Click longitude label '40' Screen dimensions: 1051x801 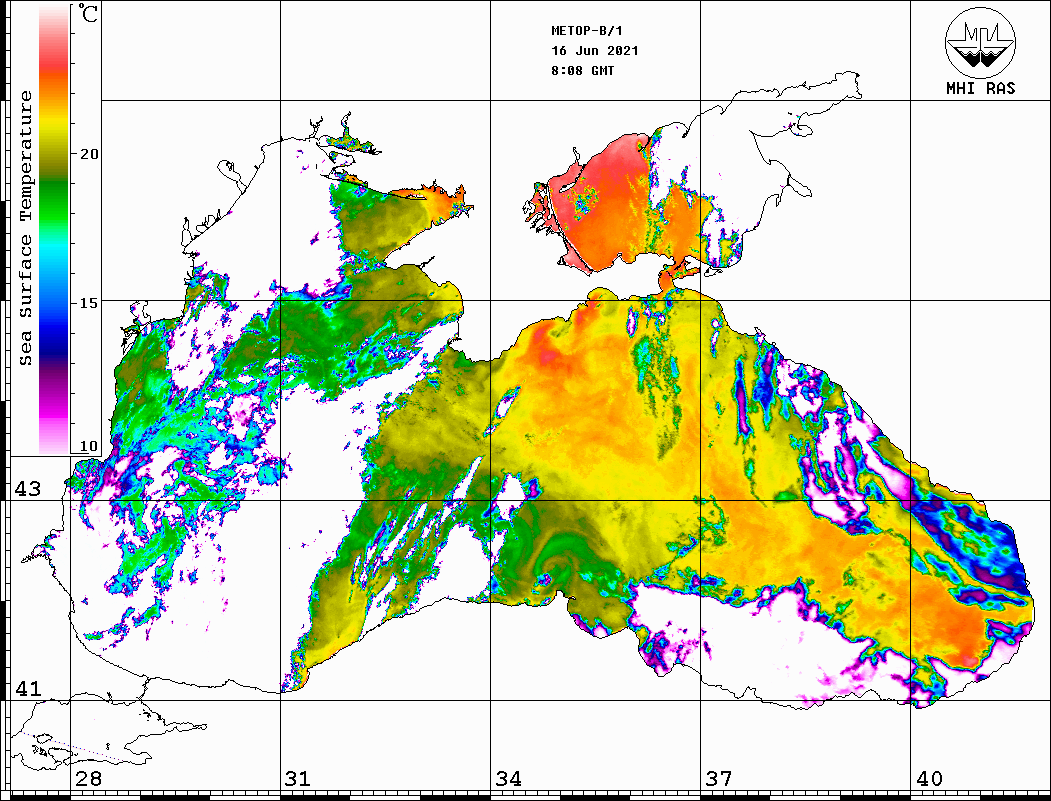tap(929, 778)
